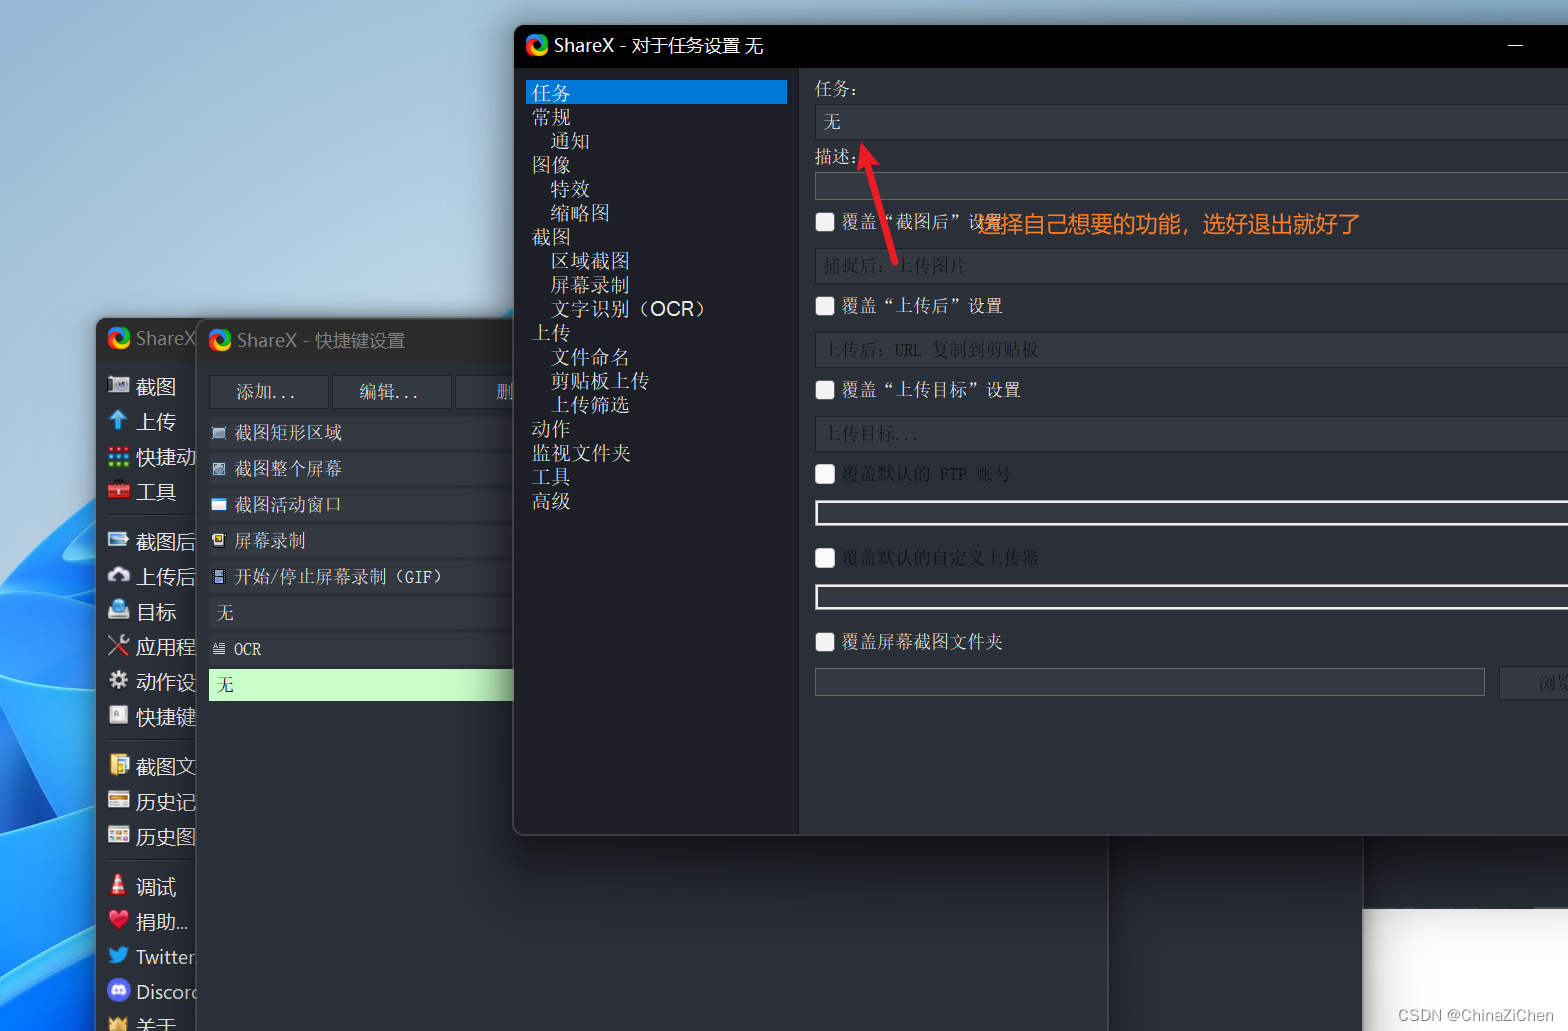Select 监视文件夹 in the settings tree
Screen dimensions: 1568x1031
[581, 453]
